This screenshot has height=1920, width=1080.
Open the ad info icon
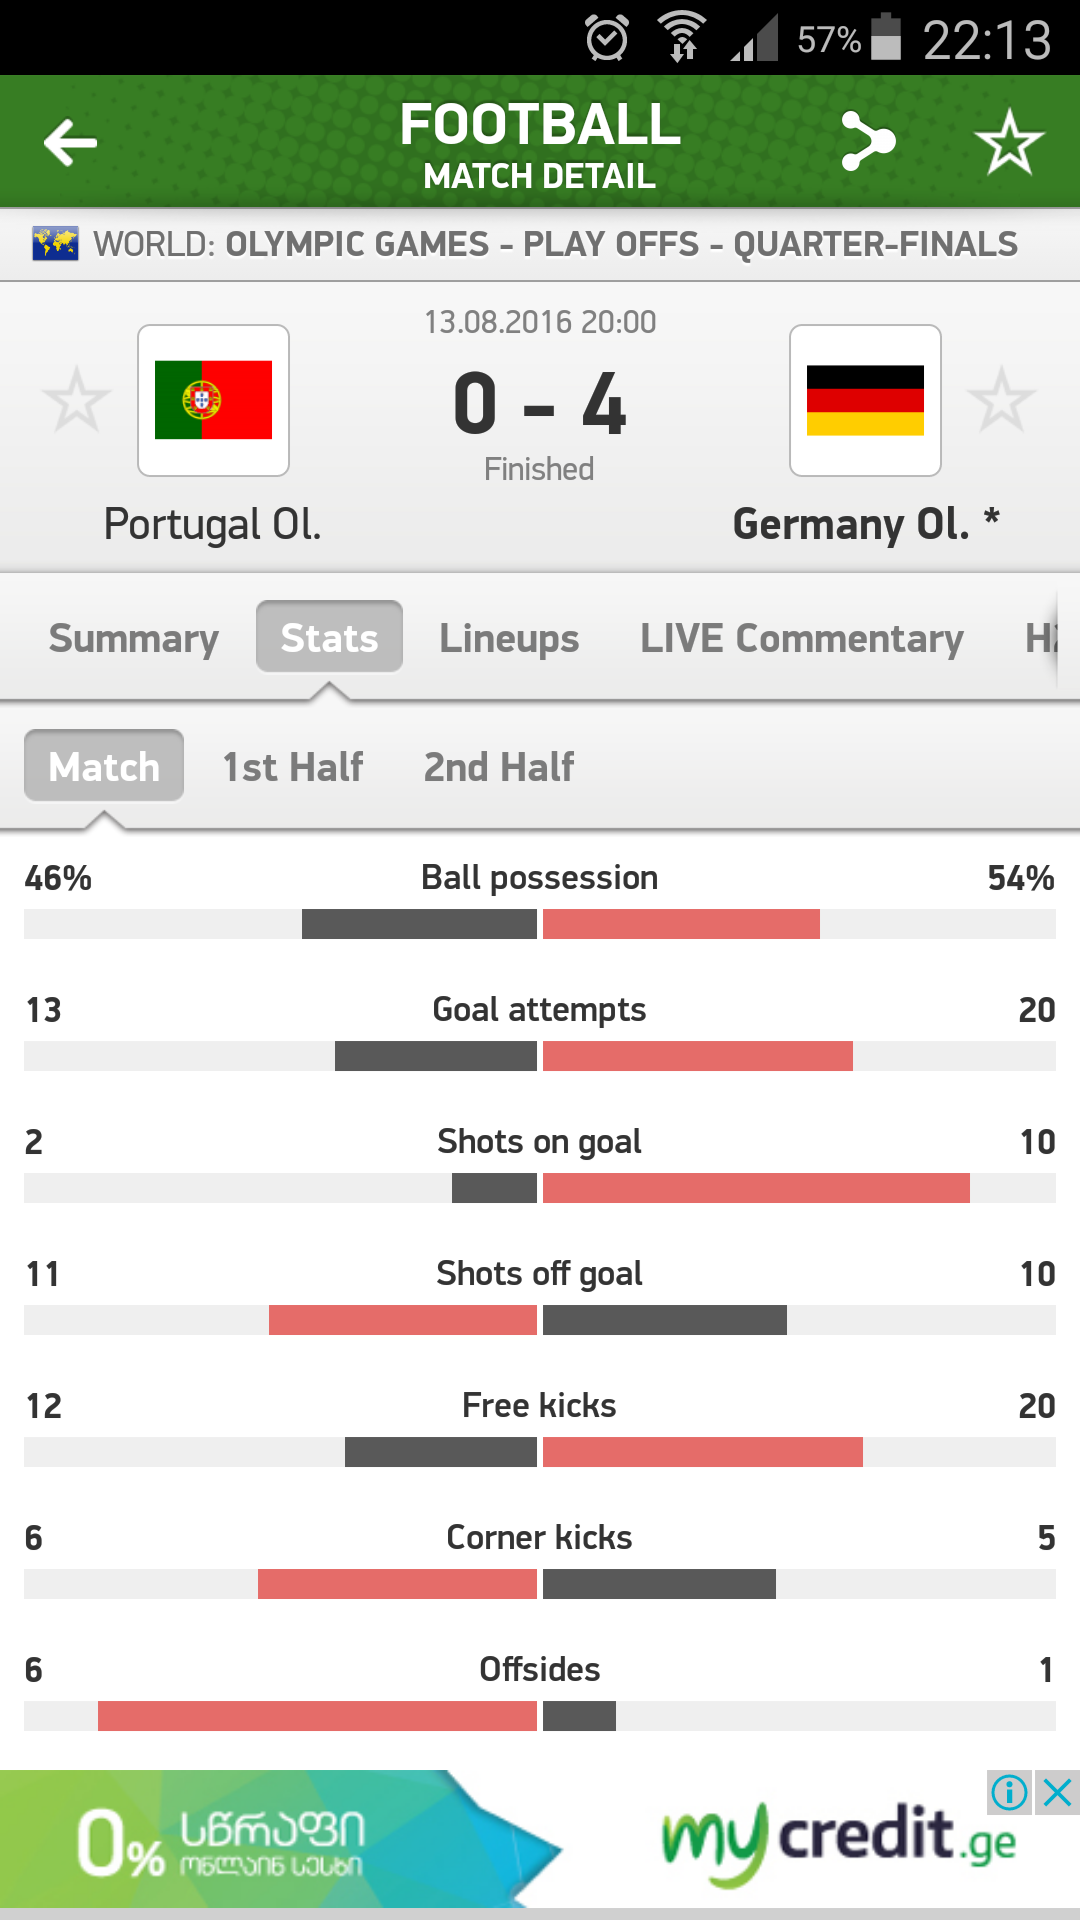pos(1009,1792)
